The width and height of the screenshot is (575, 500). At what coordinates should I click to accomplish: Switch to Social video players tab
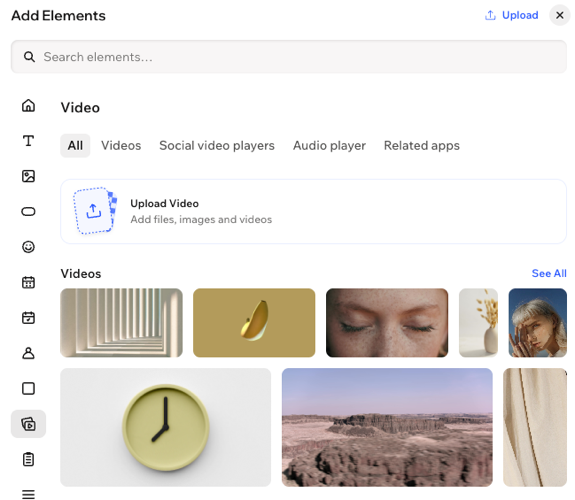tap(217, 146)
